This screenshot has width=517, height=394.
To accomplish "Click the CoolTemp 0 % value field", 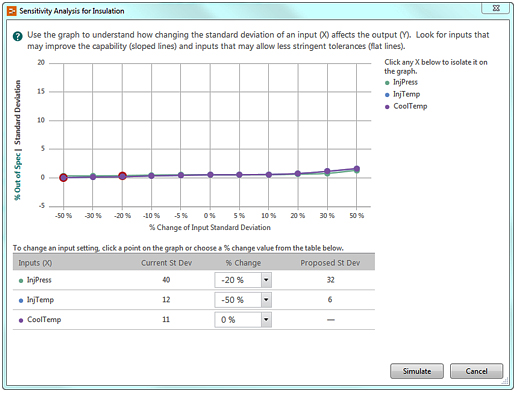I will [x=238, y=319].
